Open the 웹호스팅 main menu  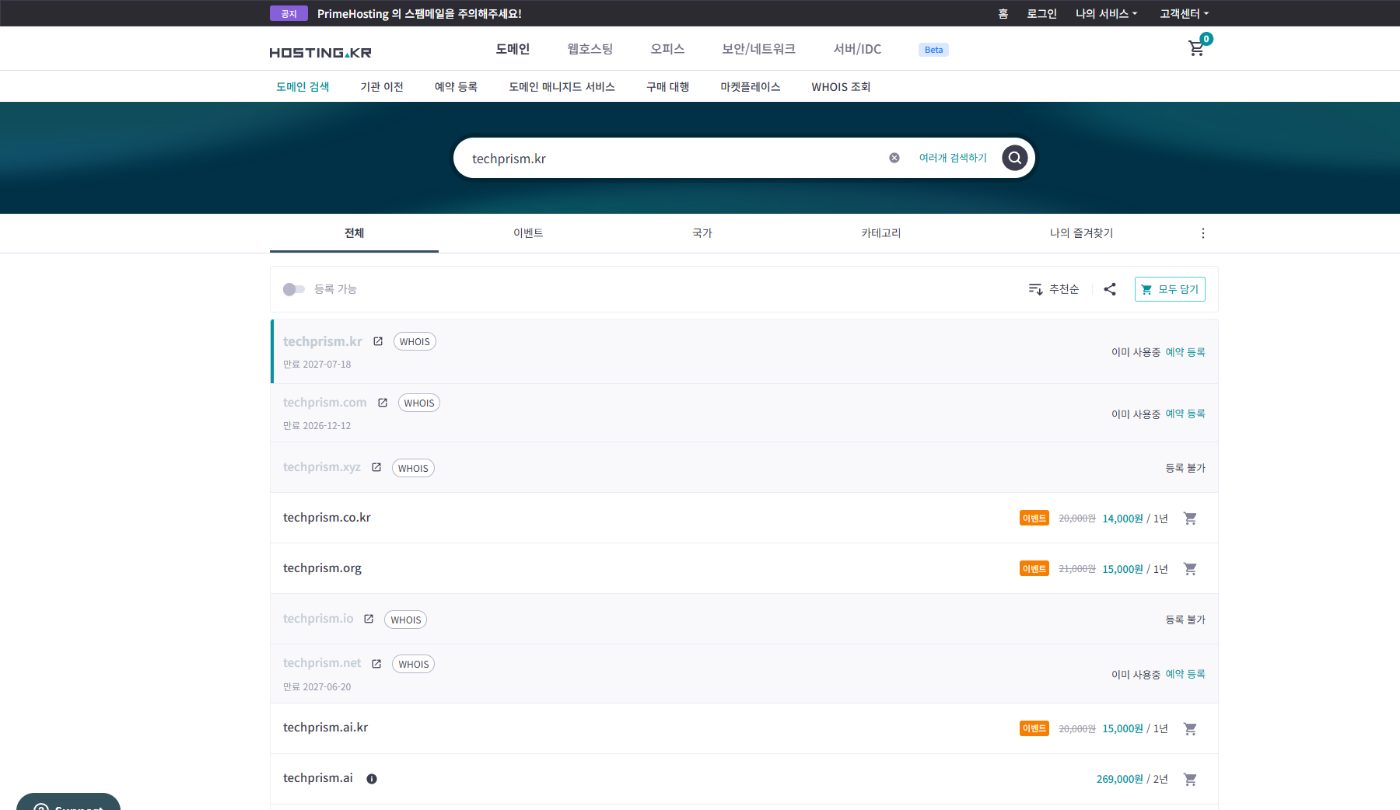pos(590,48)
